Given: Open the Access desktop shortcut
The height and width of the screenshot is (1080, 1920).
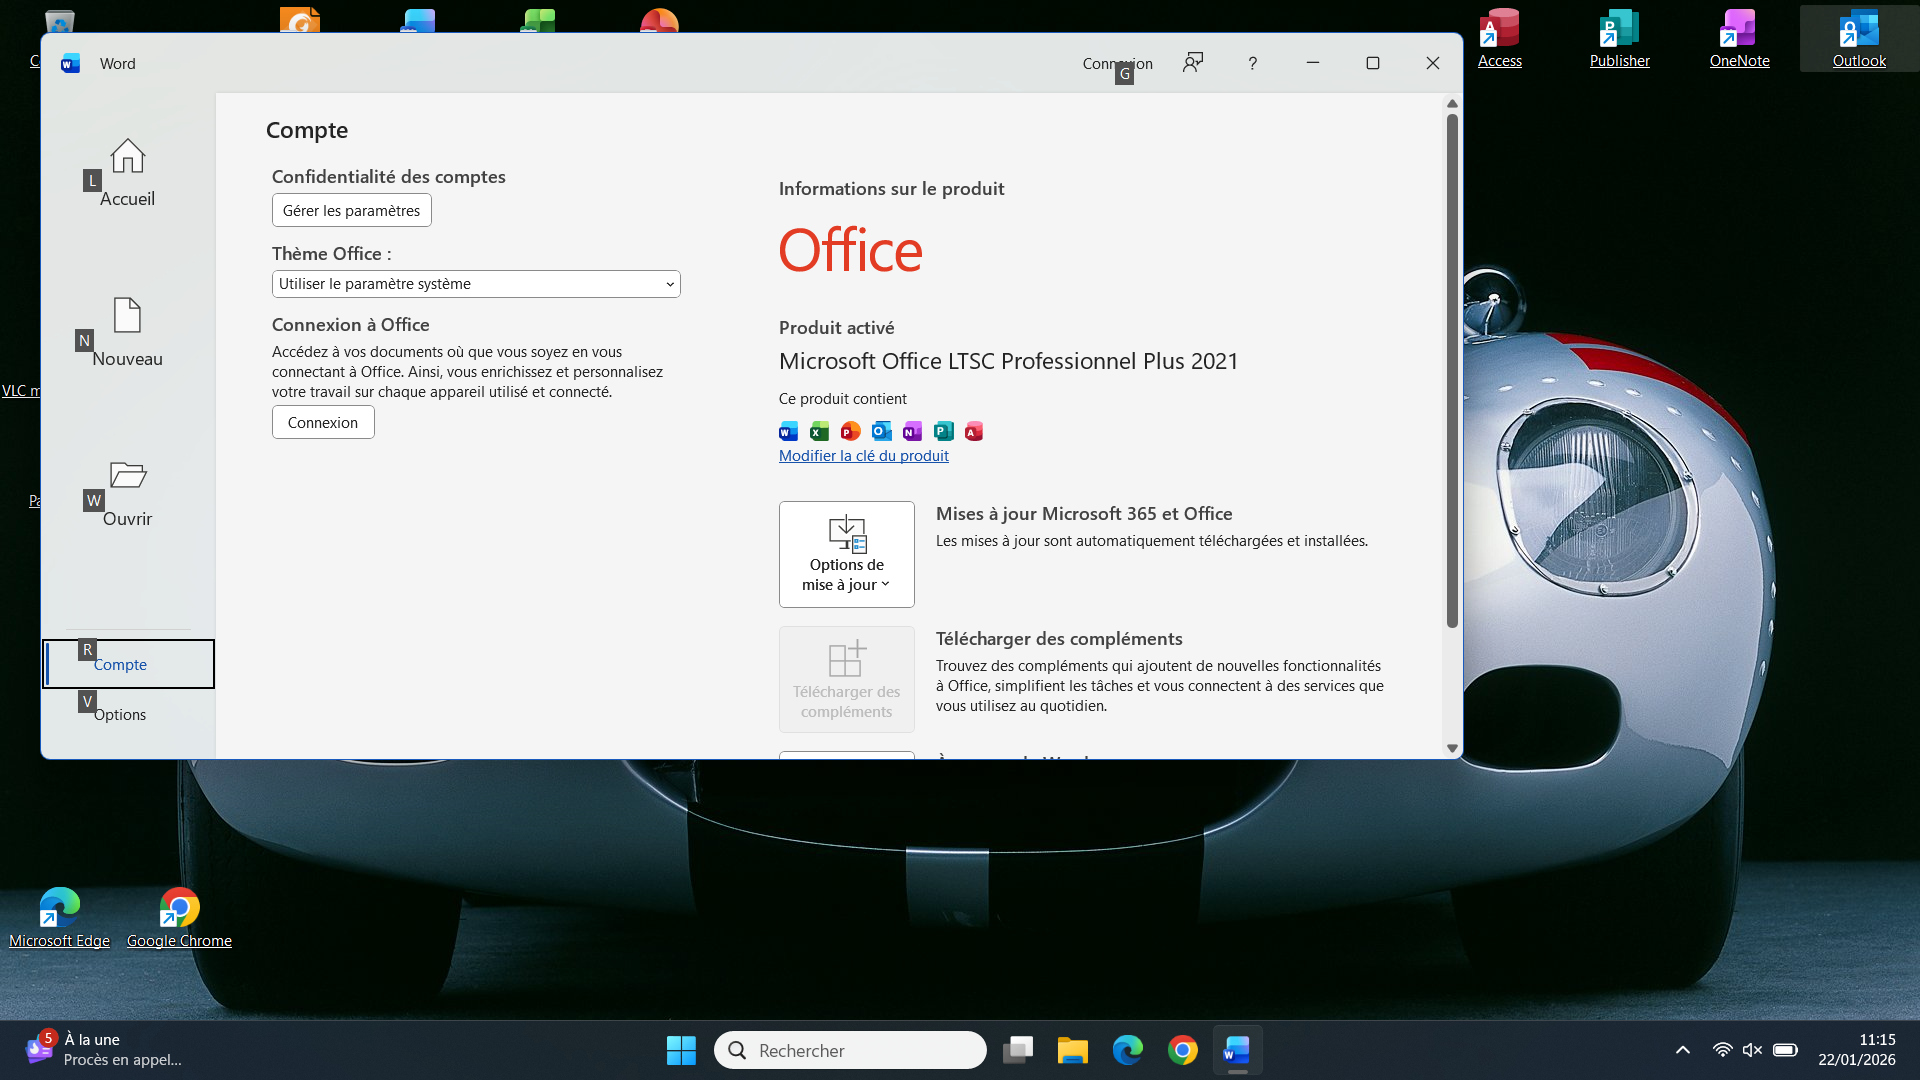Looking at the screenshot, I should [1500, 38].
